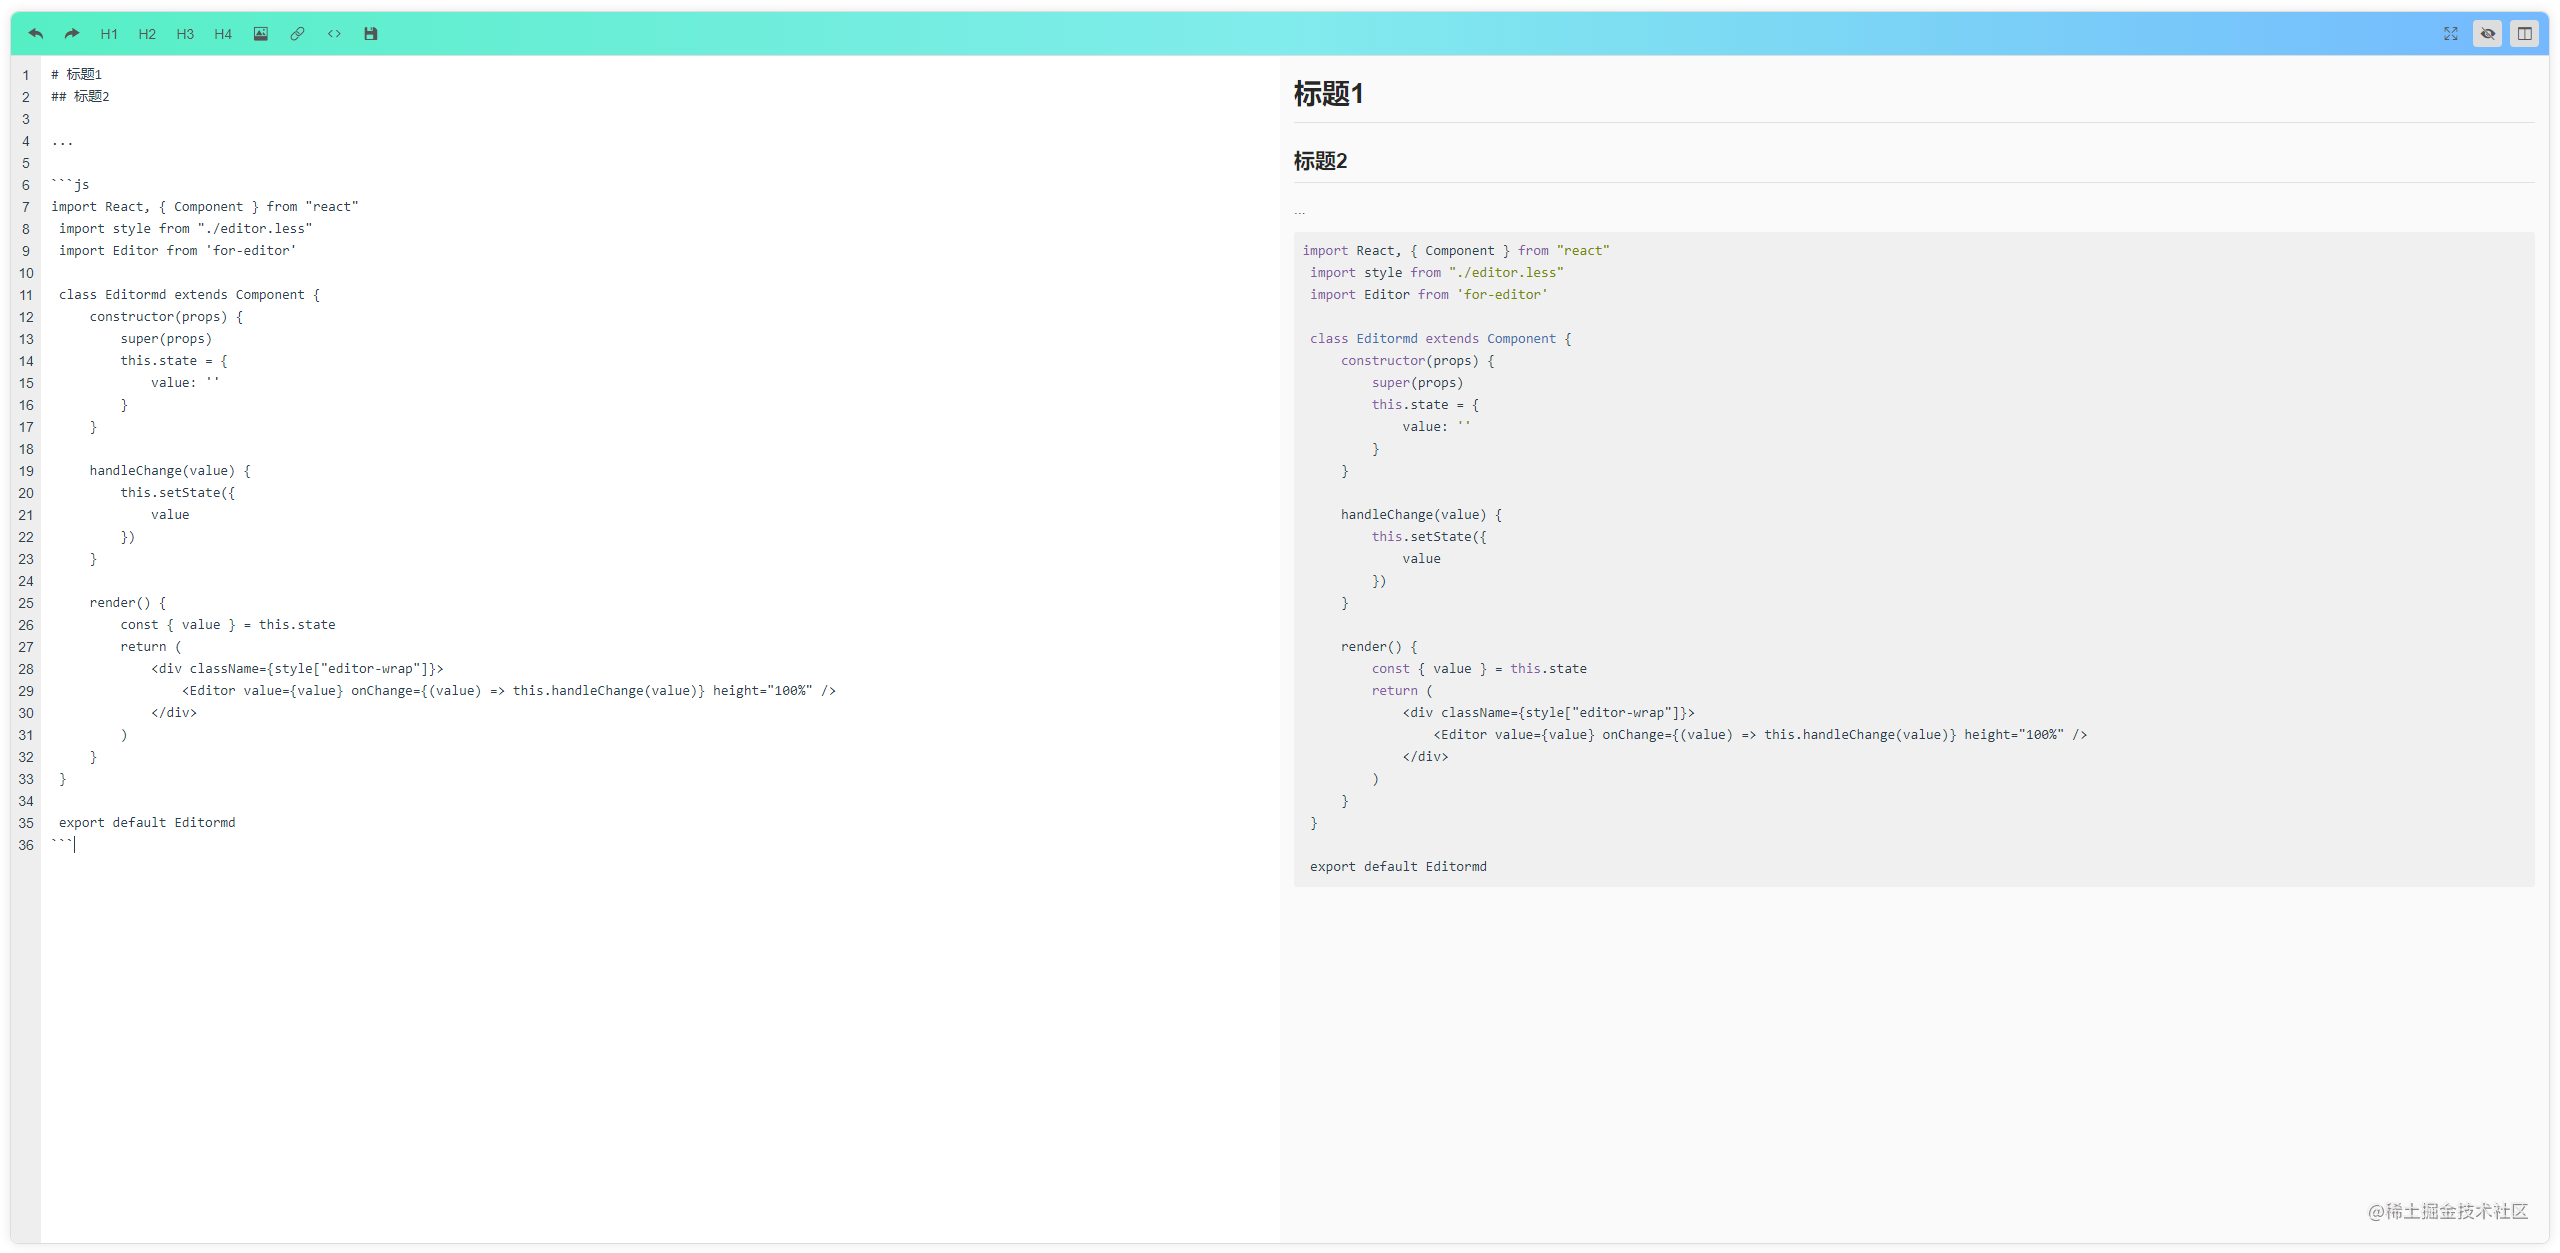This screenshot has width=2560, height=1253.
Task: Click the undo arrow icon
Action: pyautogui.click(x=36, y=34)
